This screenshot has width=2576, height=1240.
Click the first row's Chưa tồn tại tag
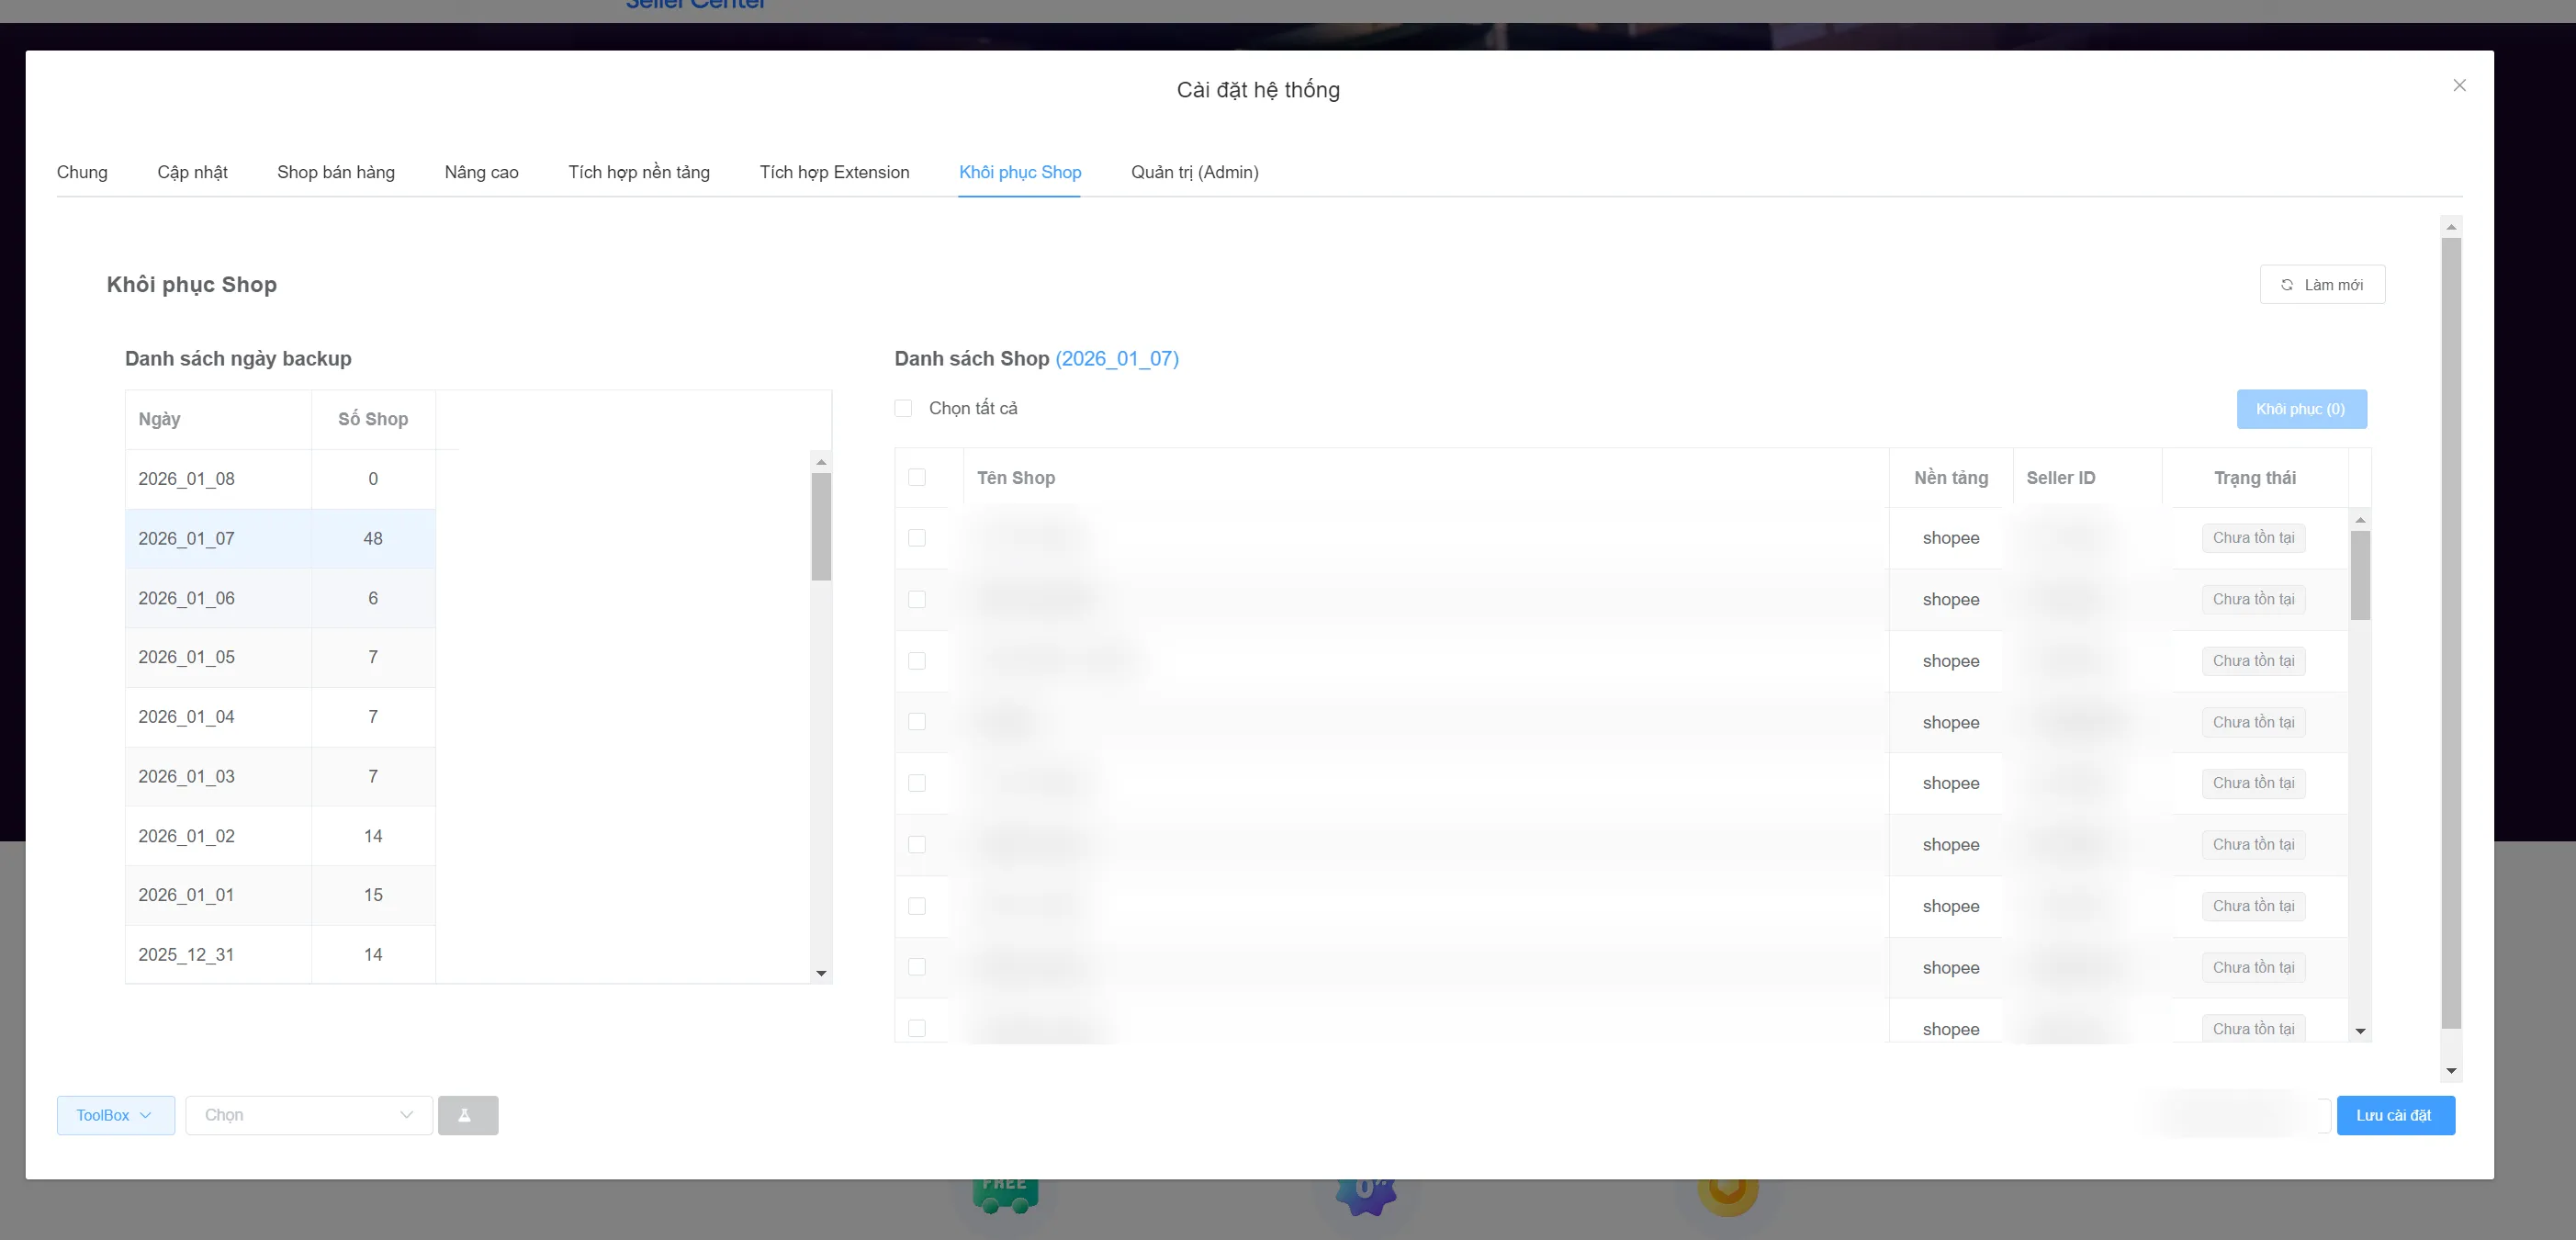pyautogui.click(x=2253, y=538)
